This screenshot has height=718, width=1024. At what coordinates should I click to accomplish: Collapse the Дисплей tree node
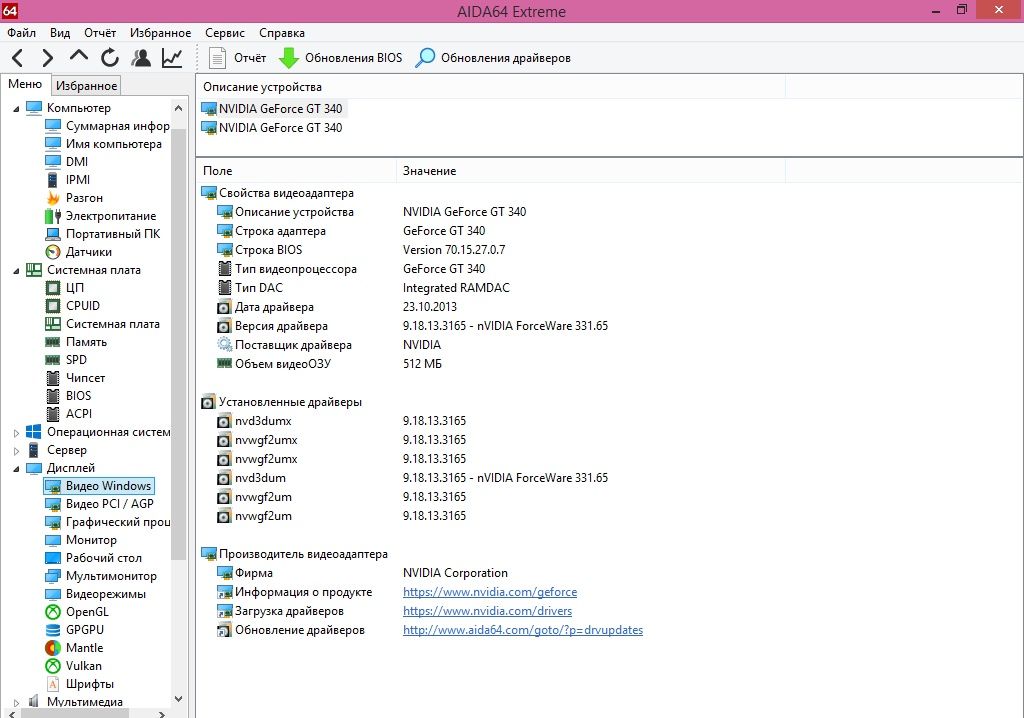coord(16,468)
